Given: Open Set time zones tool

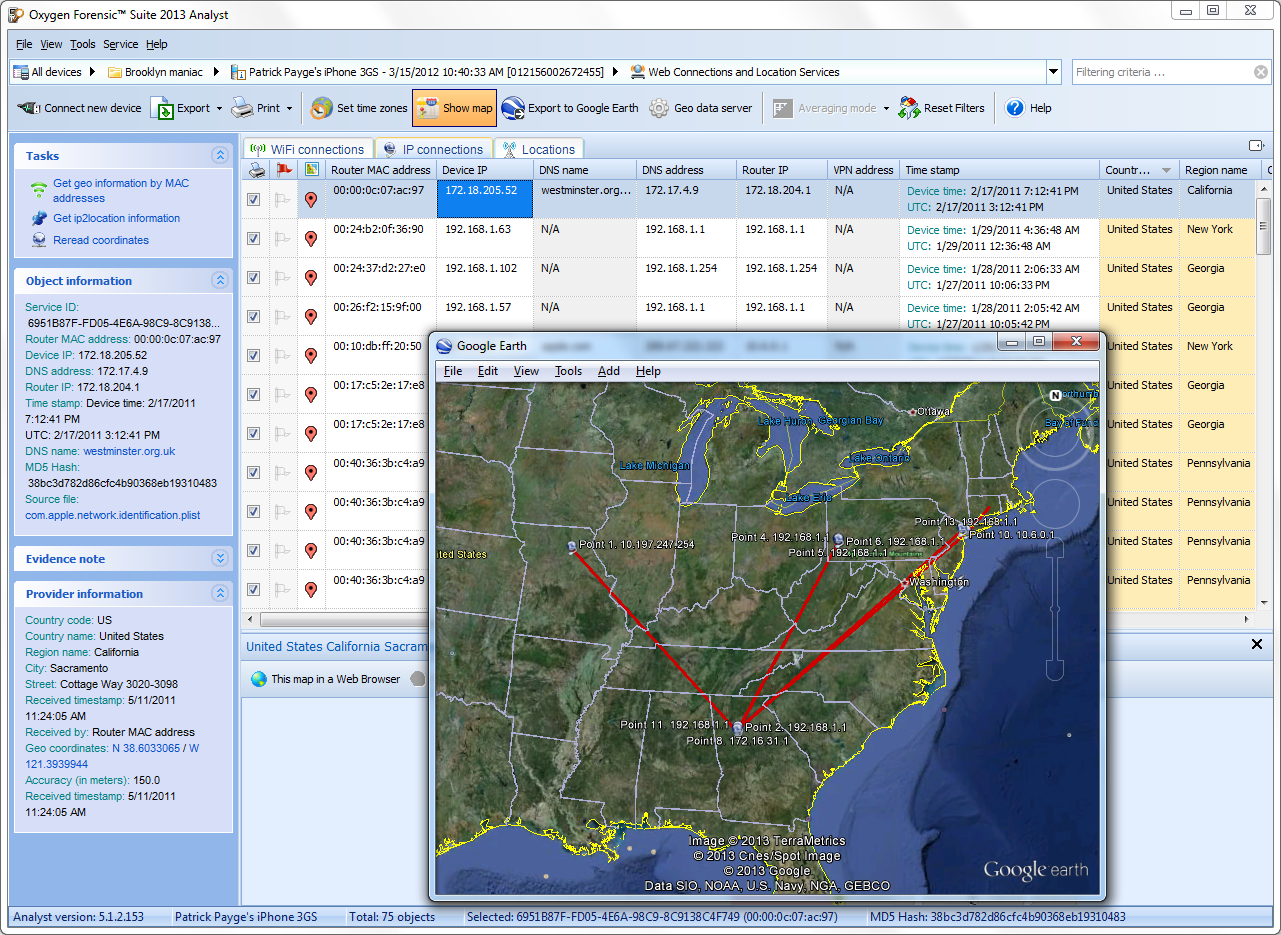Looking at the screenshot, I should click(322, 108).
